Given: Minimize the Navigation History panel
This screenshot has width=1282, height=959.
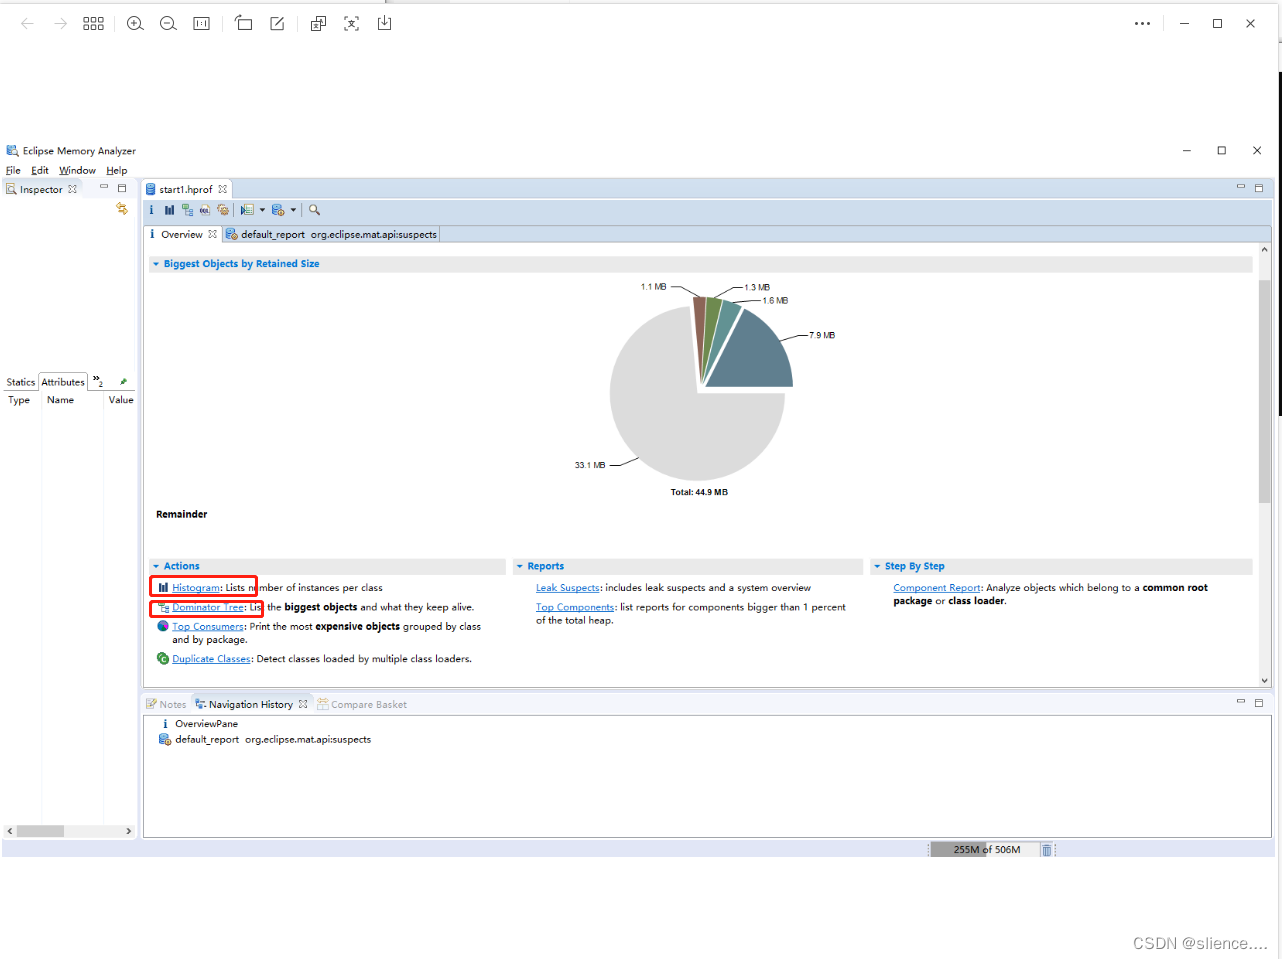Looking at the screenshot, I should pyautogui.click(x=1241, y=702).
